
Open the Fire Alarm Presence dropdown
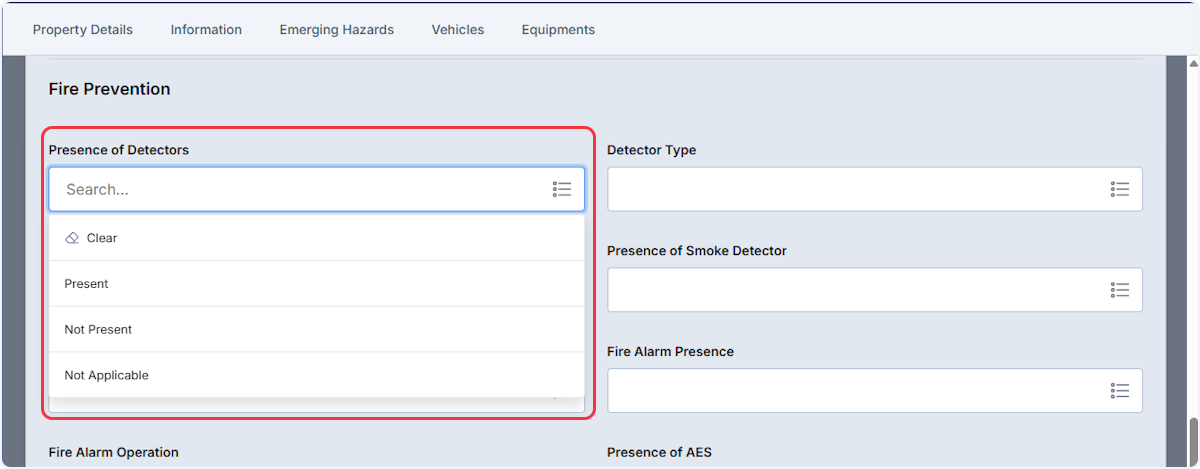coord(875,391)
